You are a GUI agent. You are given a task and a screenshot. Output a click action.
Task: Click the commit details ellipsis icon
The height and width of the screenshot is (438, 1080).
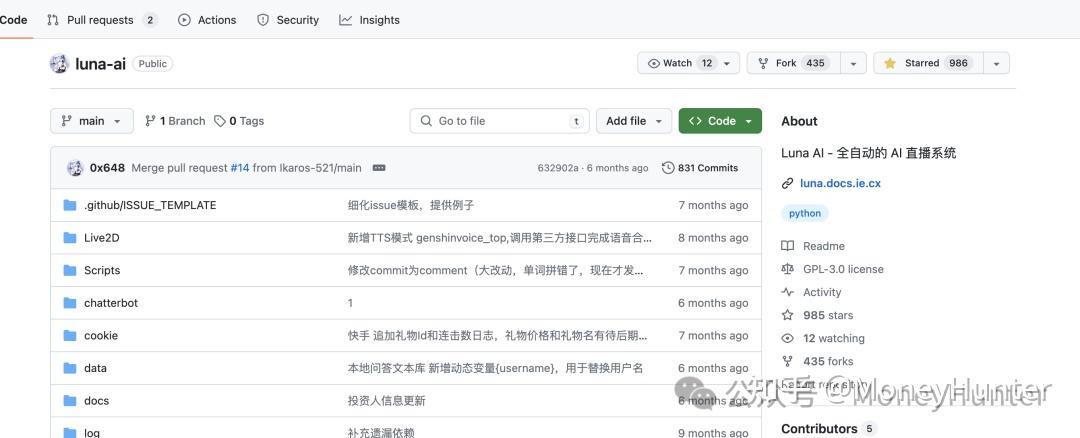(x=379, y=168)
